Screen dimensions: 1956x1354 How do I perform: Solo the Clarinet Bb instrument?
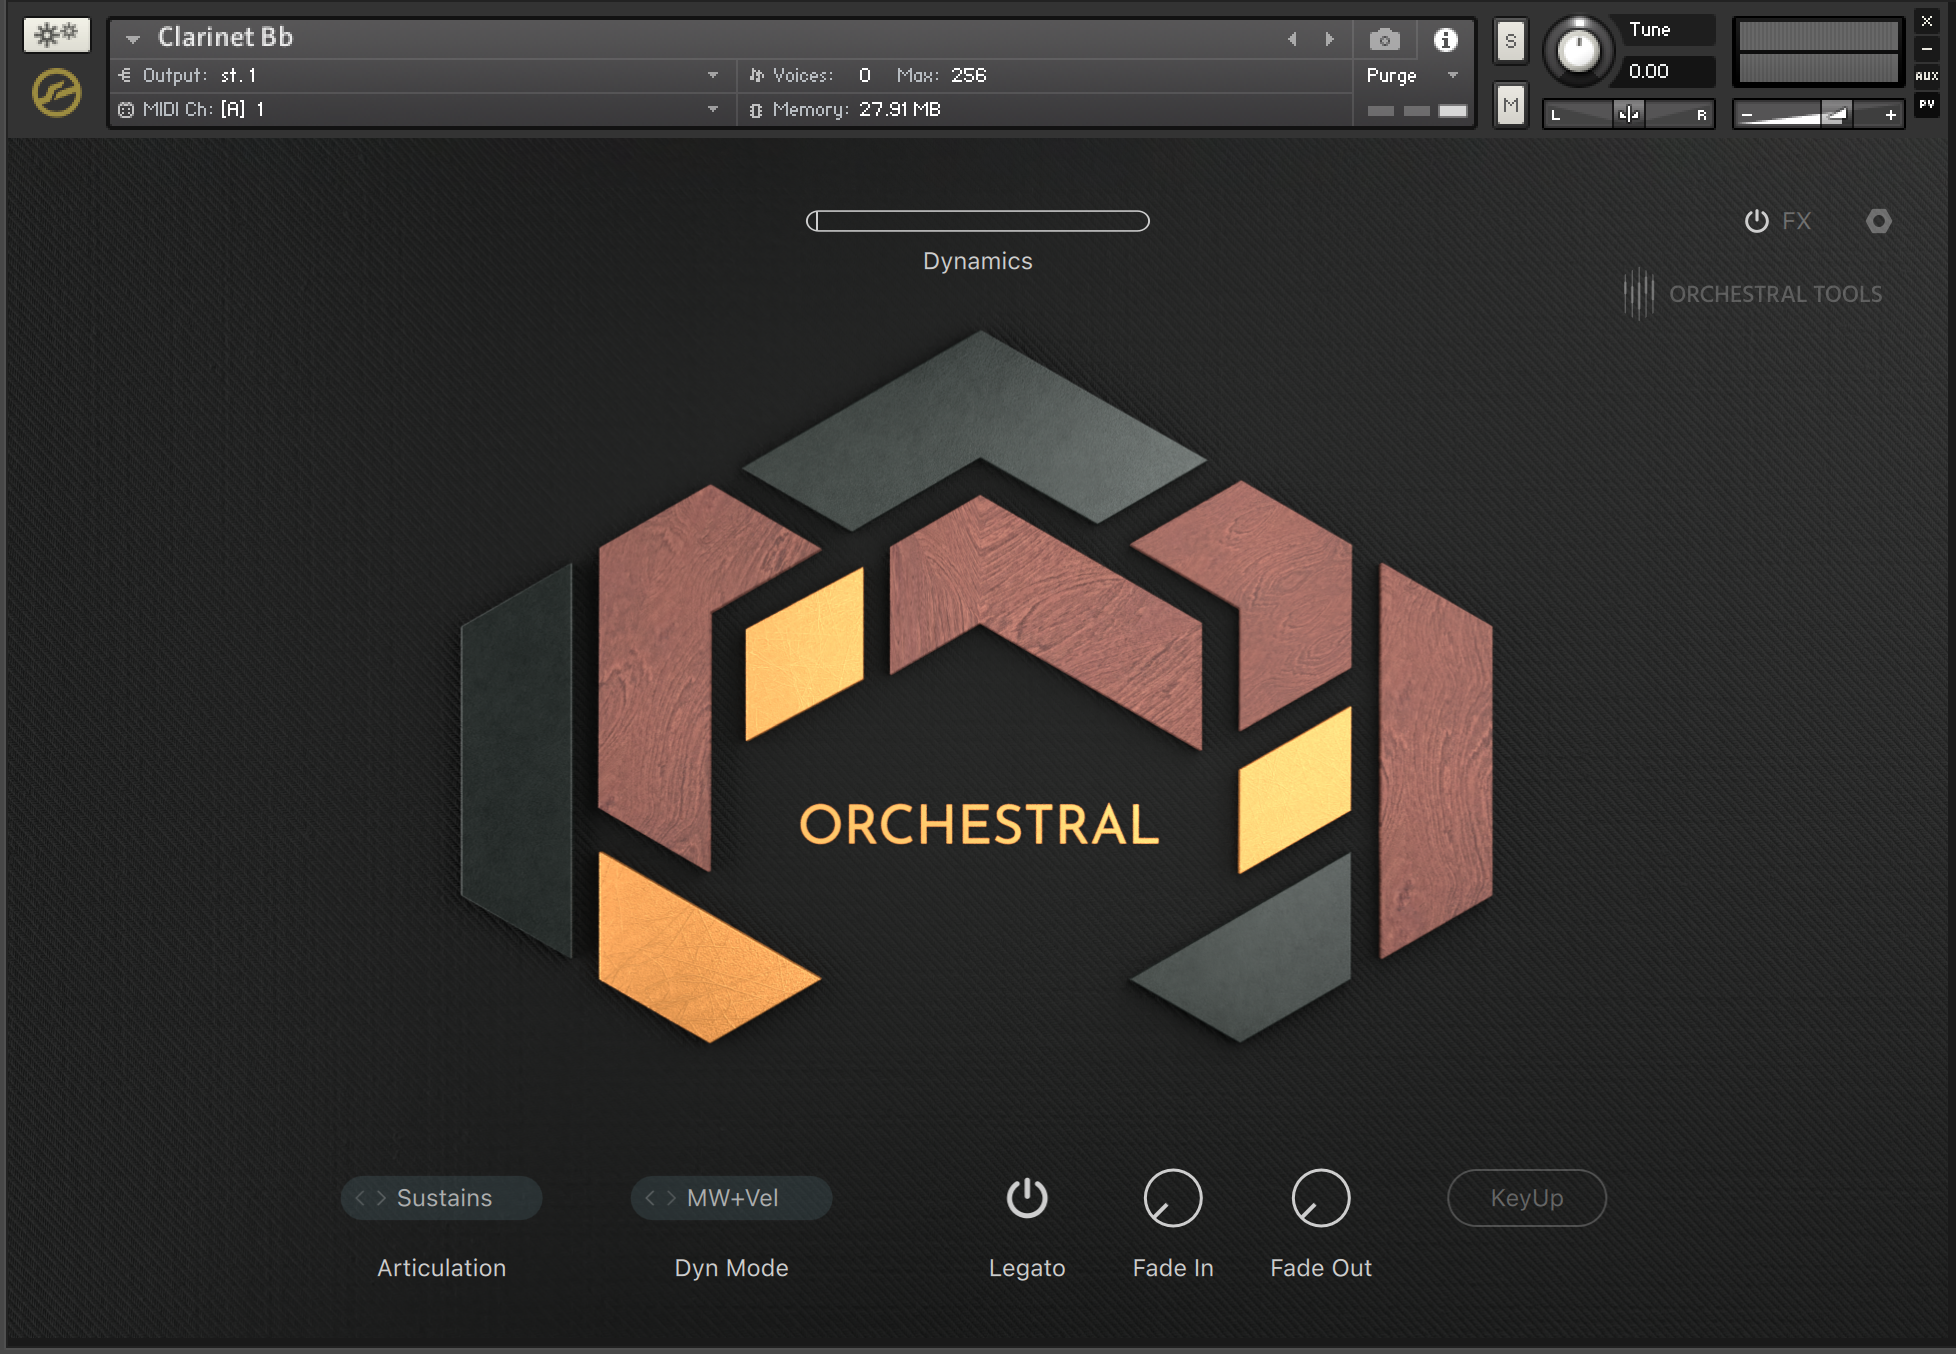pos(1510,41)
